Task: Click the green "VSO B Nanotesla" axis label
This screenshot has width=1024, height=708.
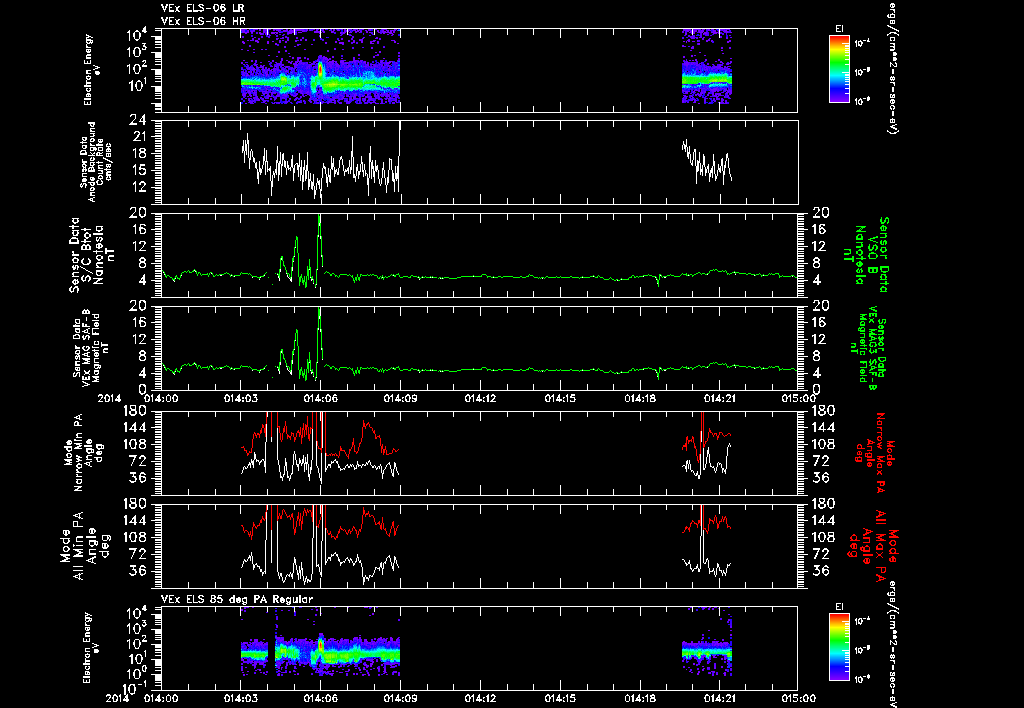Action: click(866, 255)
